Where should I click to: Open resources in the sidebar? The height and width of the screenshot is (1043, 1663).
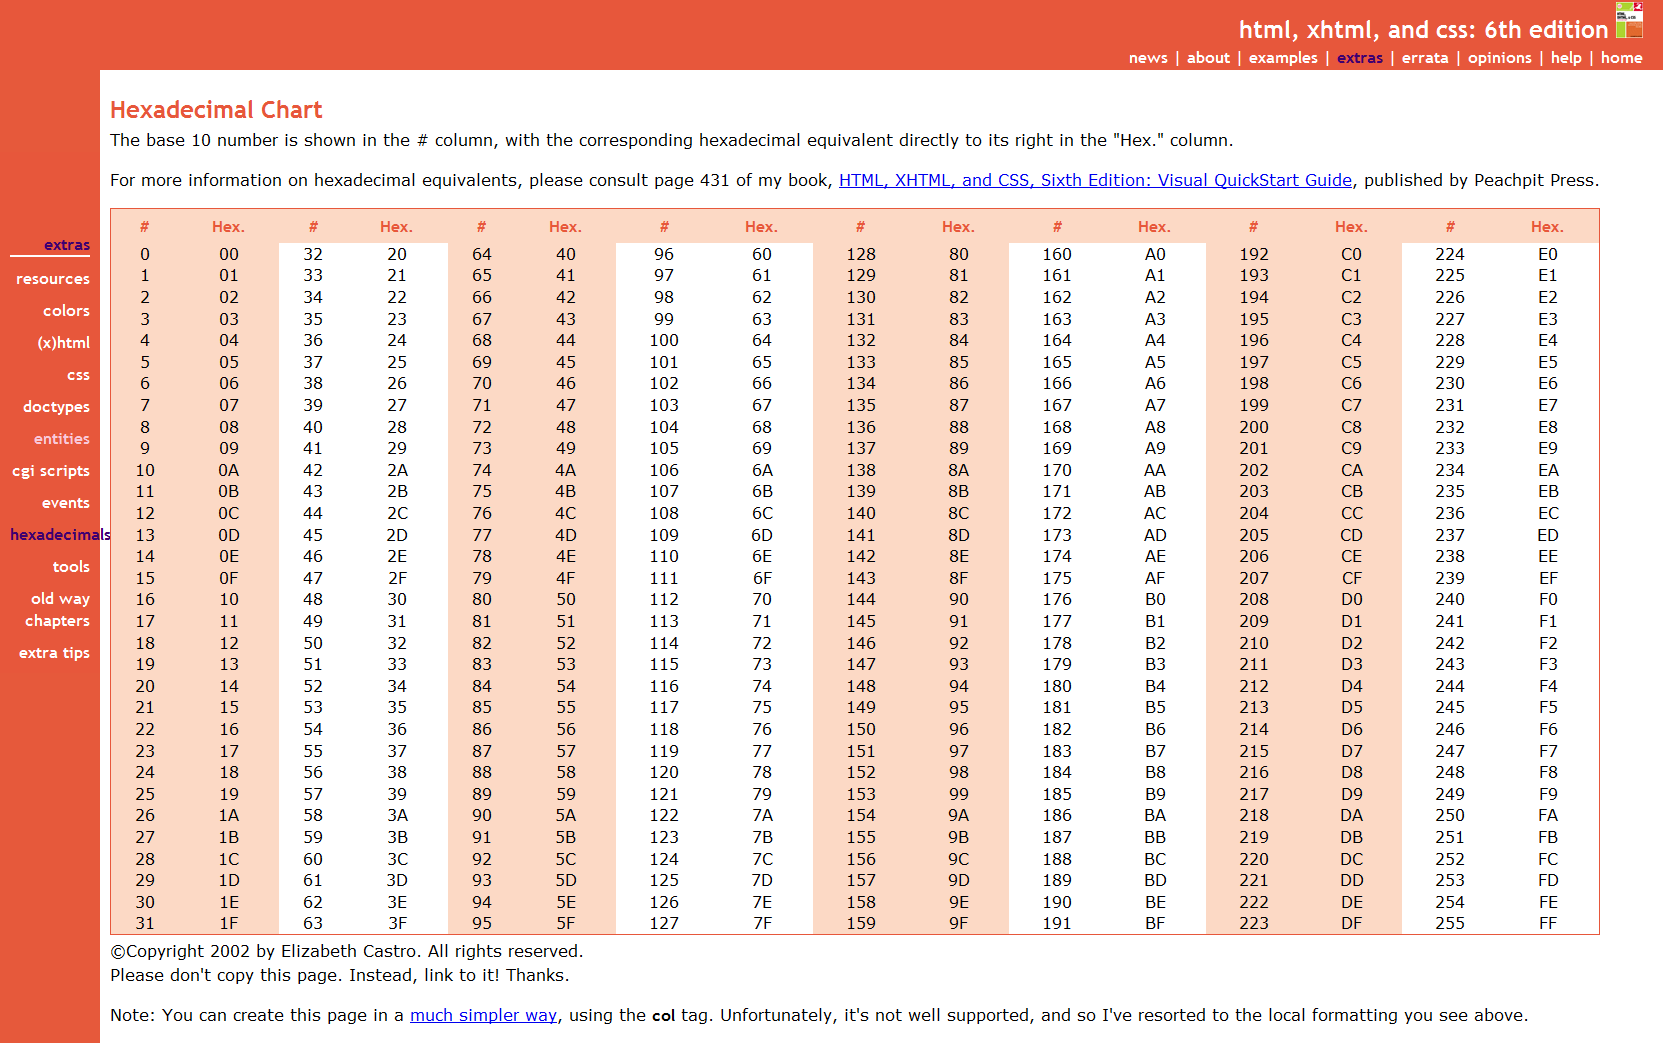click(53, 279)
